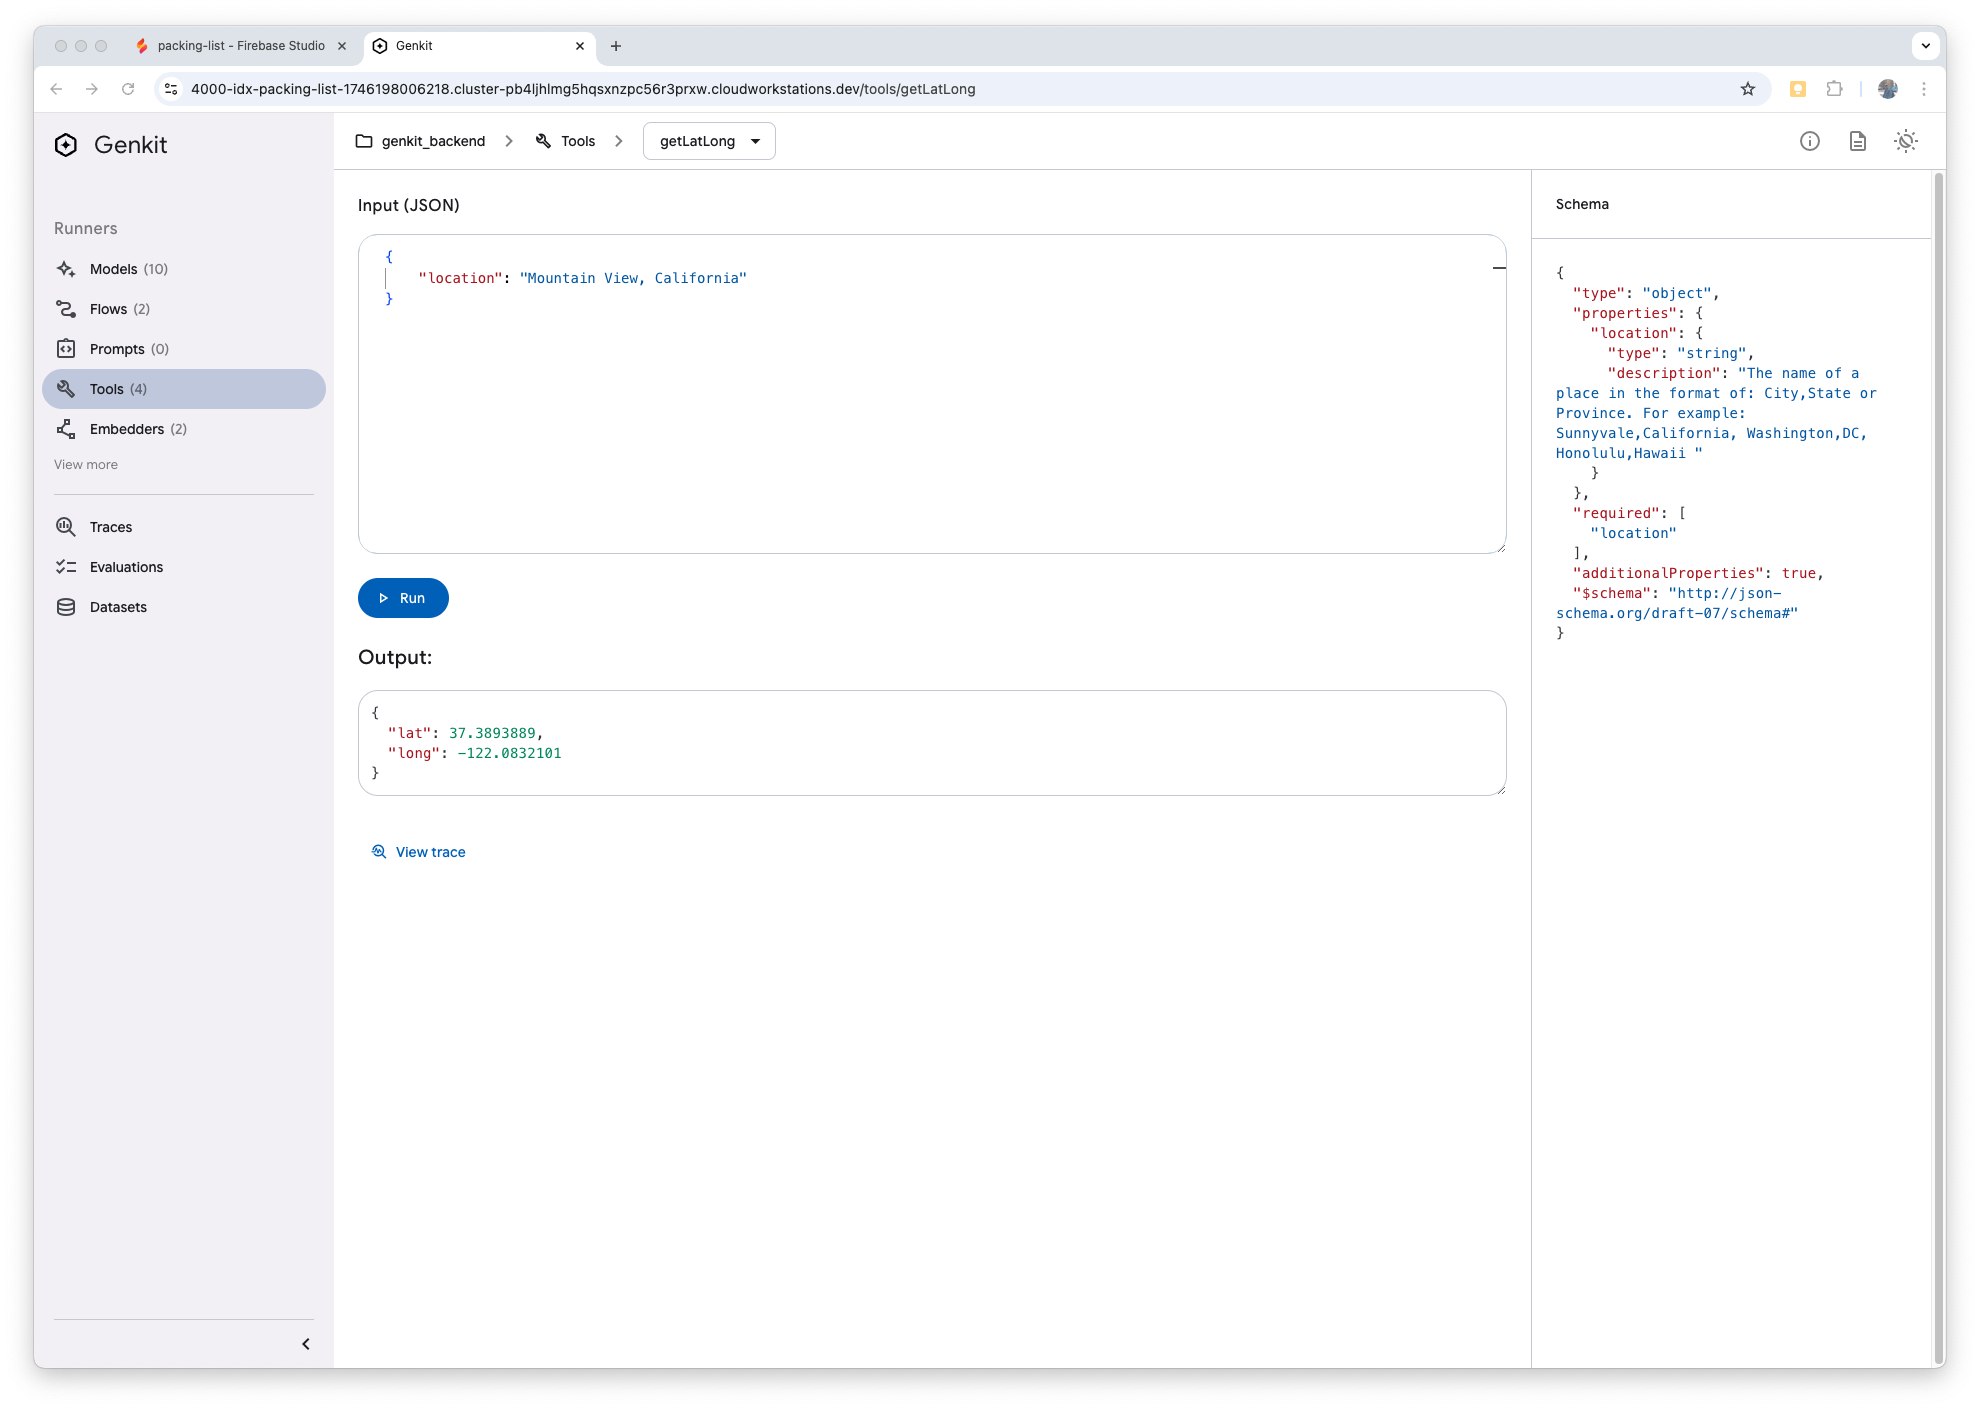Click the long value -122.0832101
Screen dimensions: 1980x1410
click(x=509, y=753)
